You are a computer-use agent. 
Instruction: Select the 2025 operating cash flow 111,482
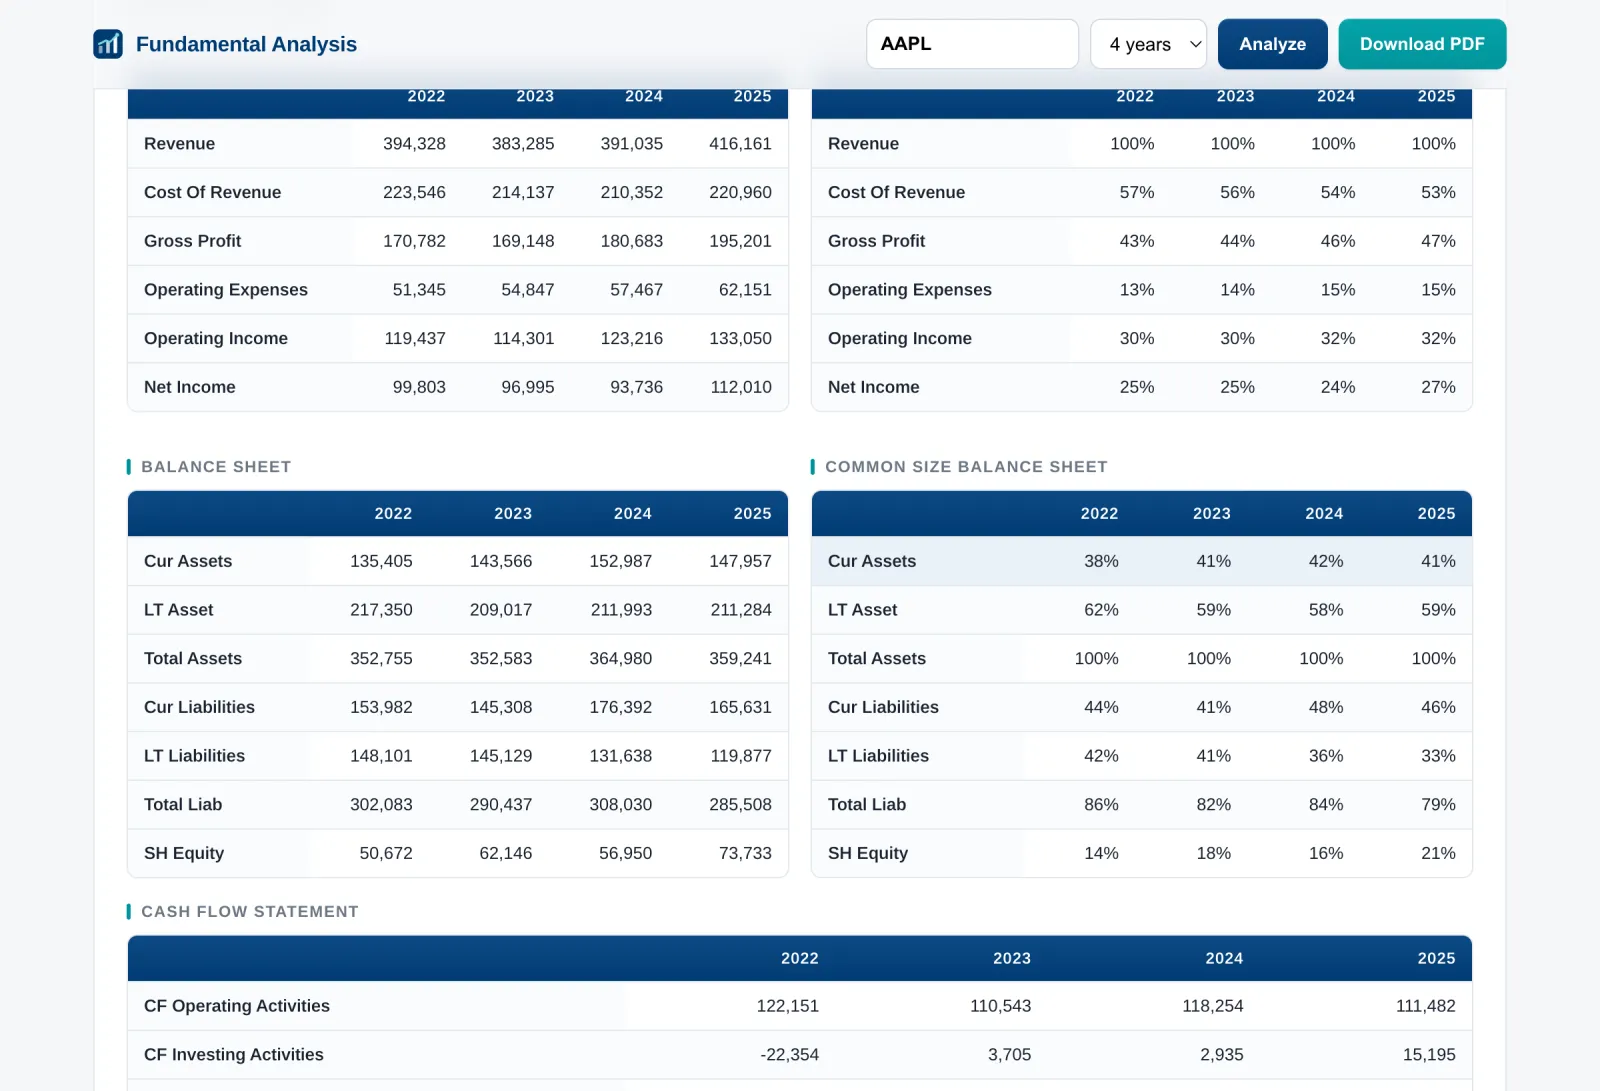click(x=1425, y=1006)
